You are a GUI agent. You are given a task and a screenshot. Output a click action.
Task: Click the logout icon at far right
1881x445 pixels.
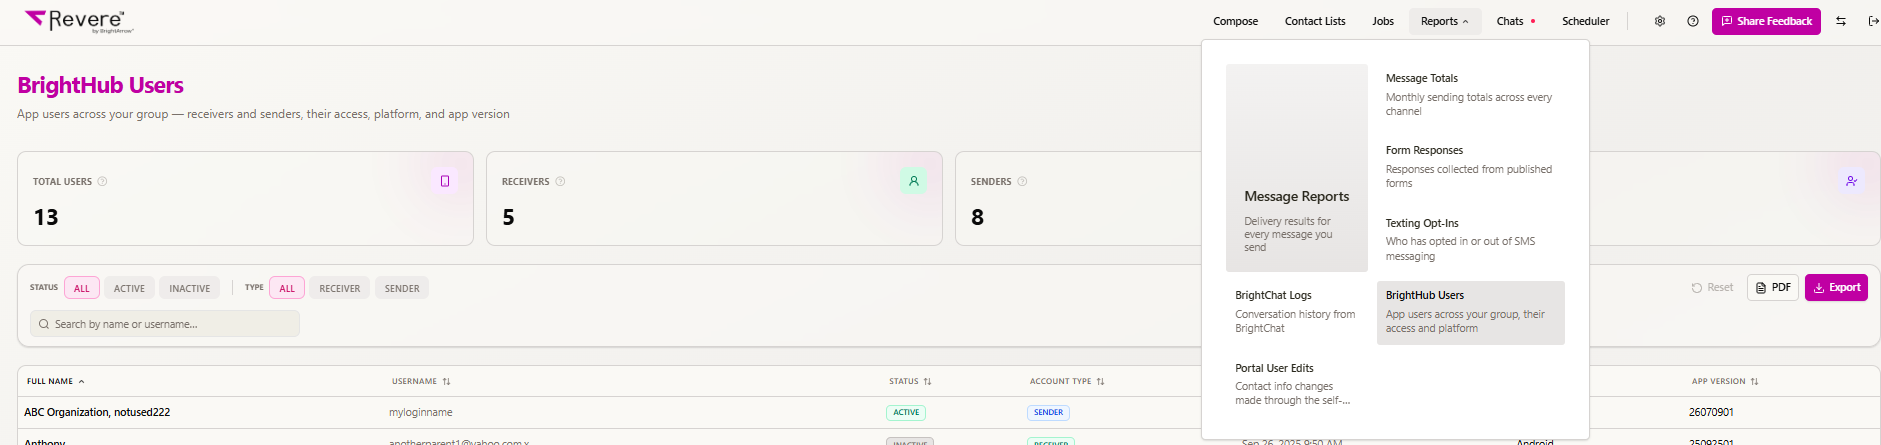pos(1873,21)
